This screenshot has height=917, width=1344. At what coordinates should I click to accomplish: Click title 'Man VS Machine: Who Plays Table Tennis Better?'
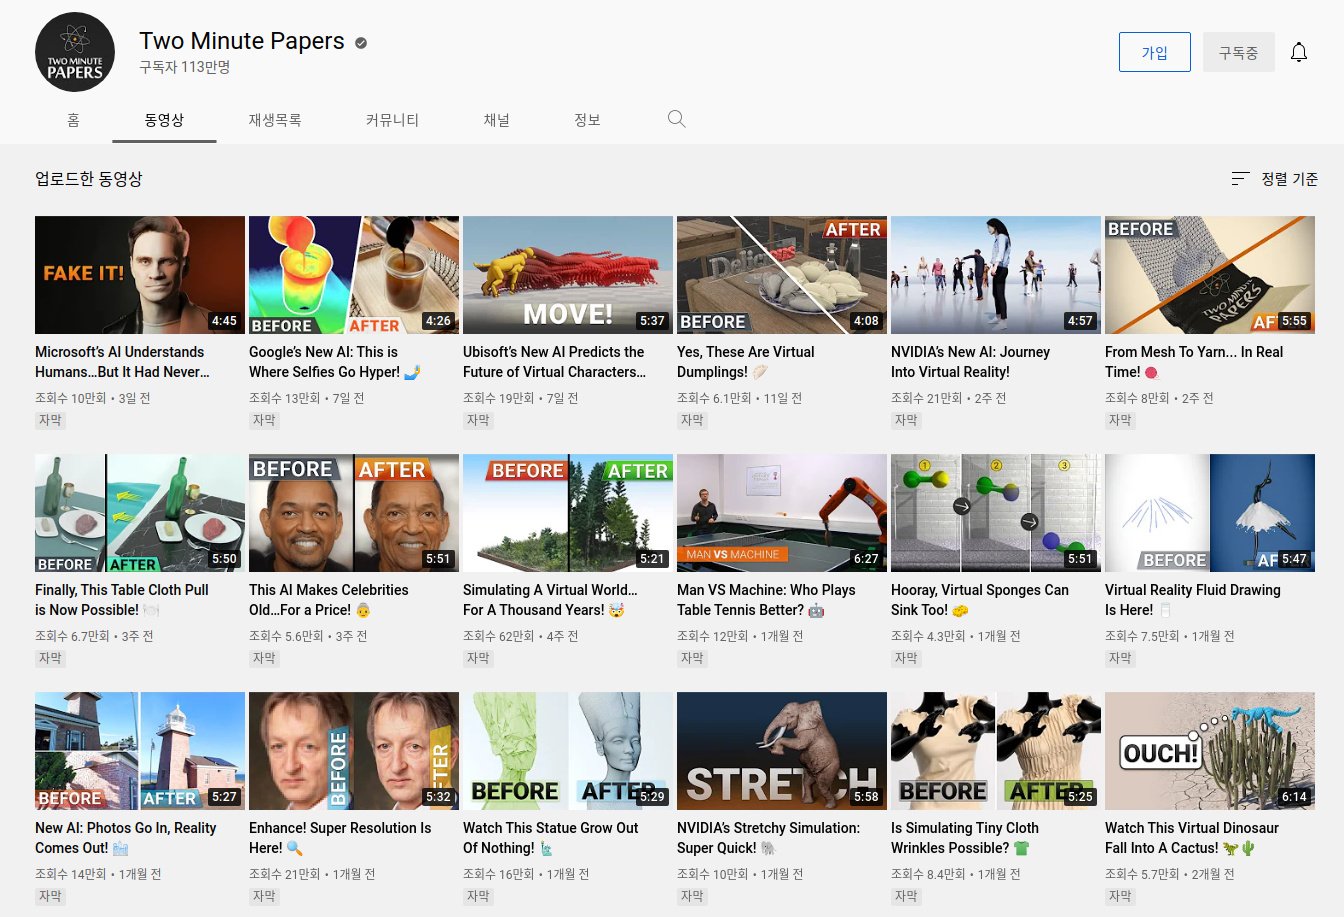(766, 600)
